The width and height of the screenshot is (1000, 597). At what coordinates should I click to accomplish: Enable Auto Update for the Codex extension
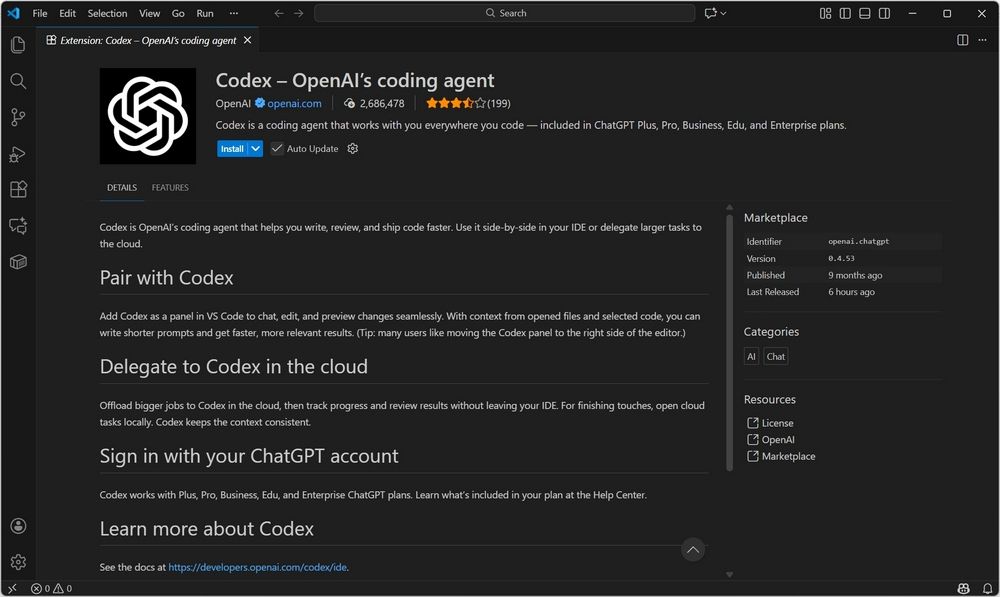pyautogui.click(x=276, y=148)
